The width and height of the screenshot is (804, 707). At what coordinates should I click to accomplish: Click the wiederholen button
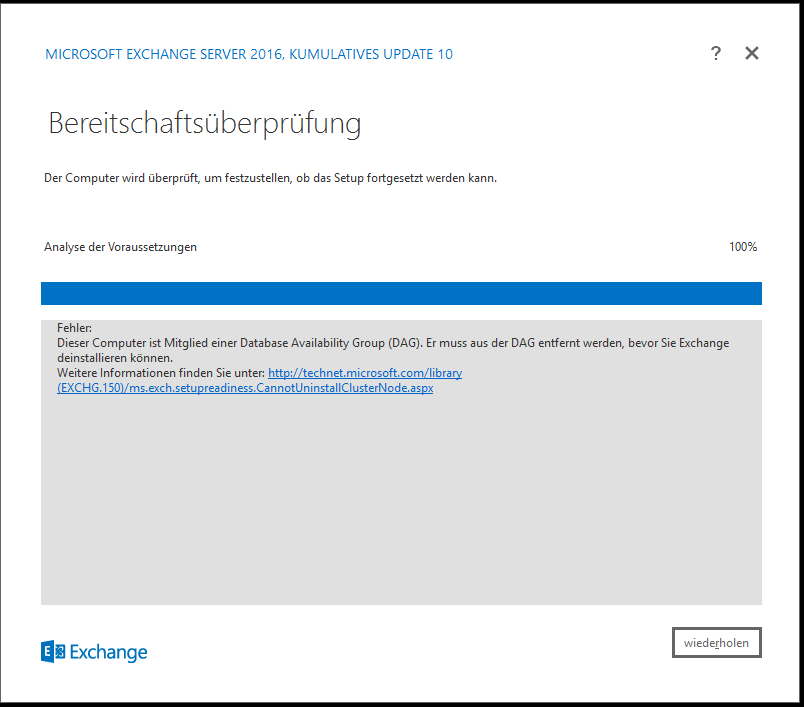point(716,642)
